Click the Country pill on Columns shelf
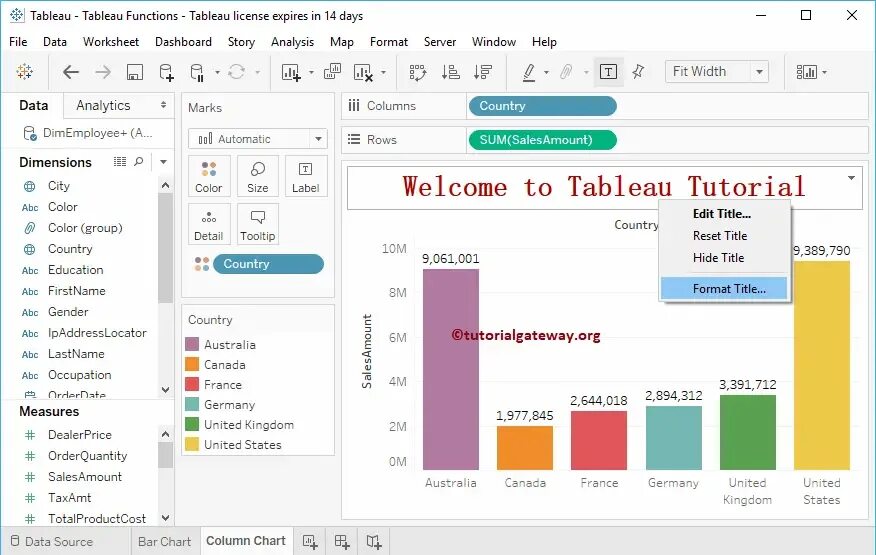The image size is (876, 555). (542, 106)
